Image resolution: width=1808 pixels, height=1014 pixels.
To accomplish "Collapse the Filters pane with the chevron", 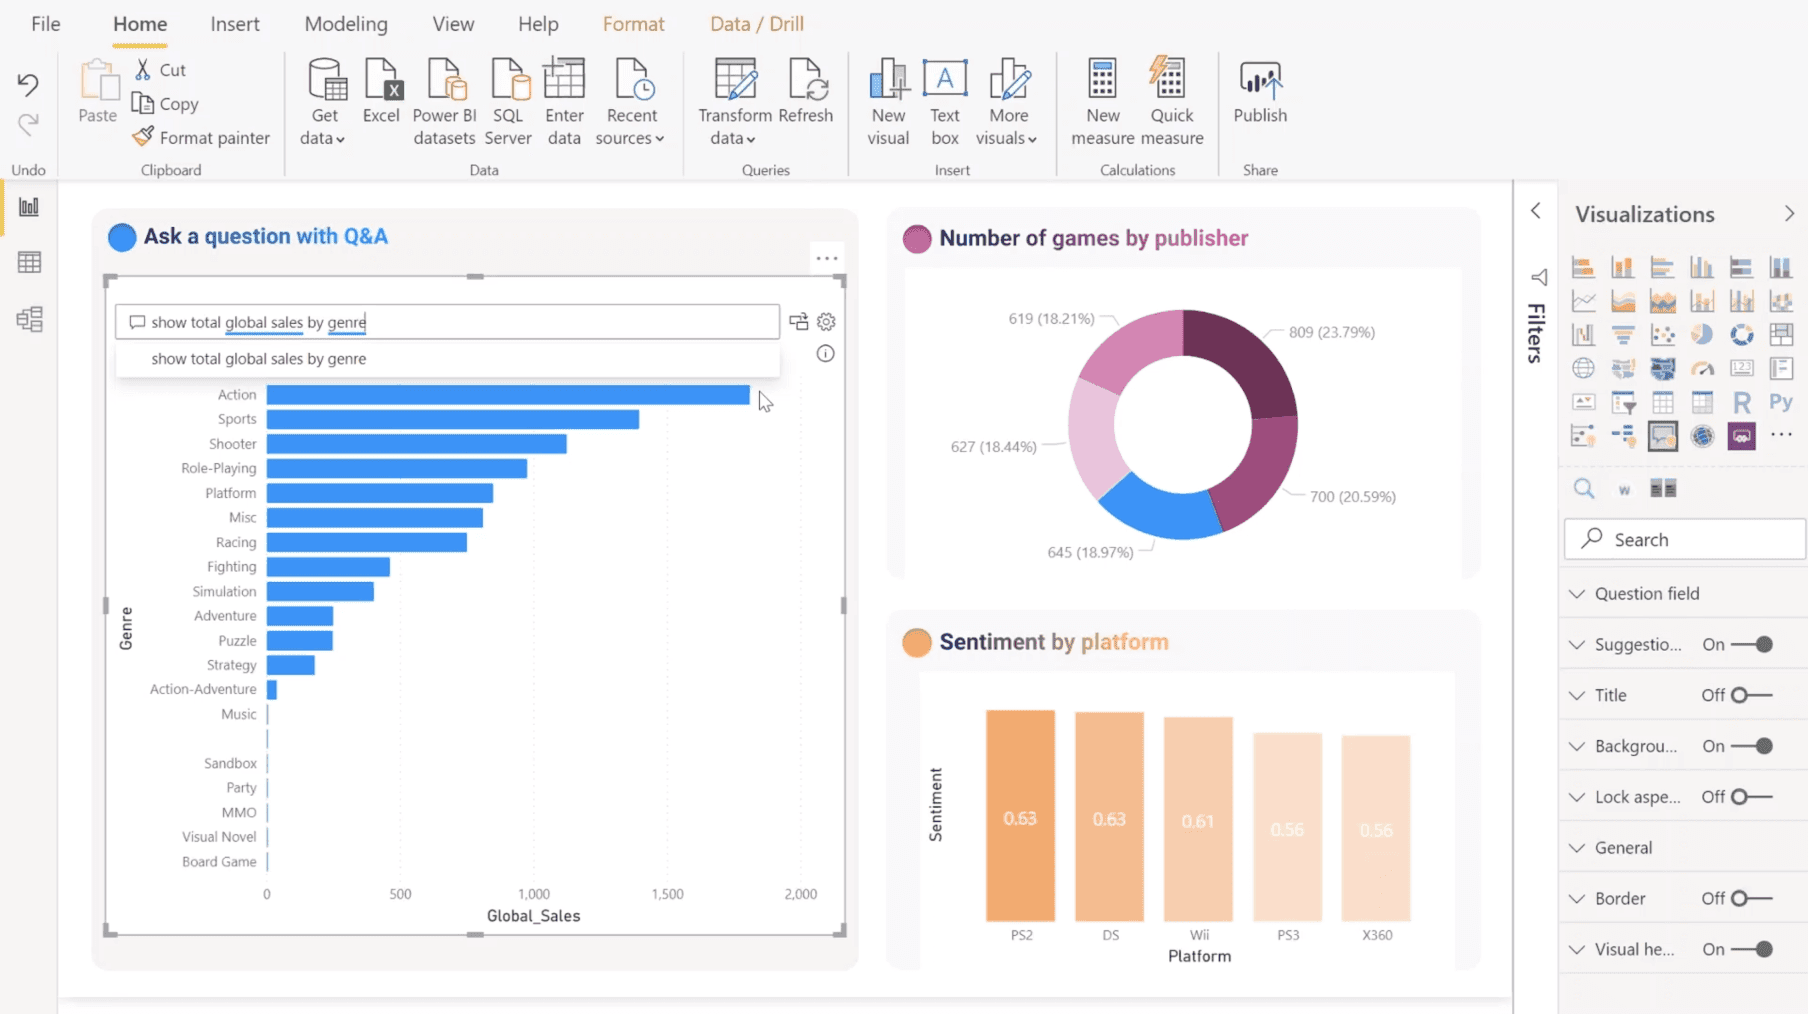I will [1536, 211].
